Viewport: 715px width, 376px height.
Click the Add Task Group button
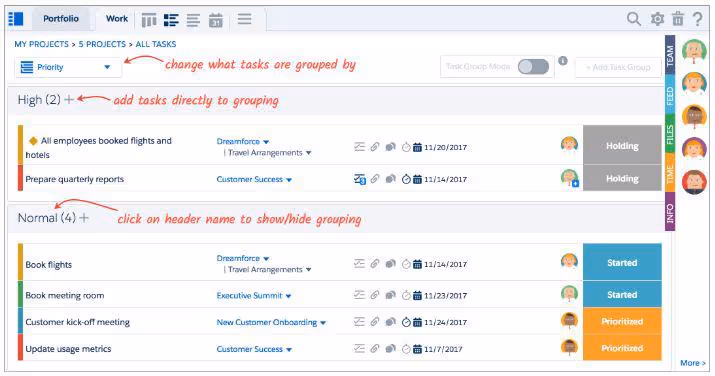[618, 67]
